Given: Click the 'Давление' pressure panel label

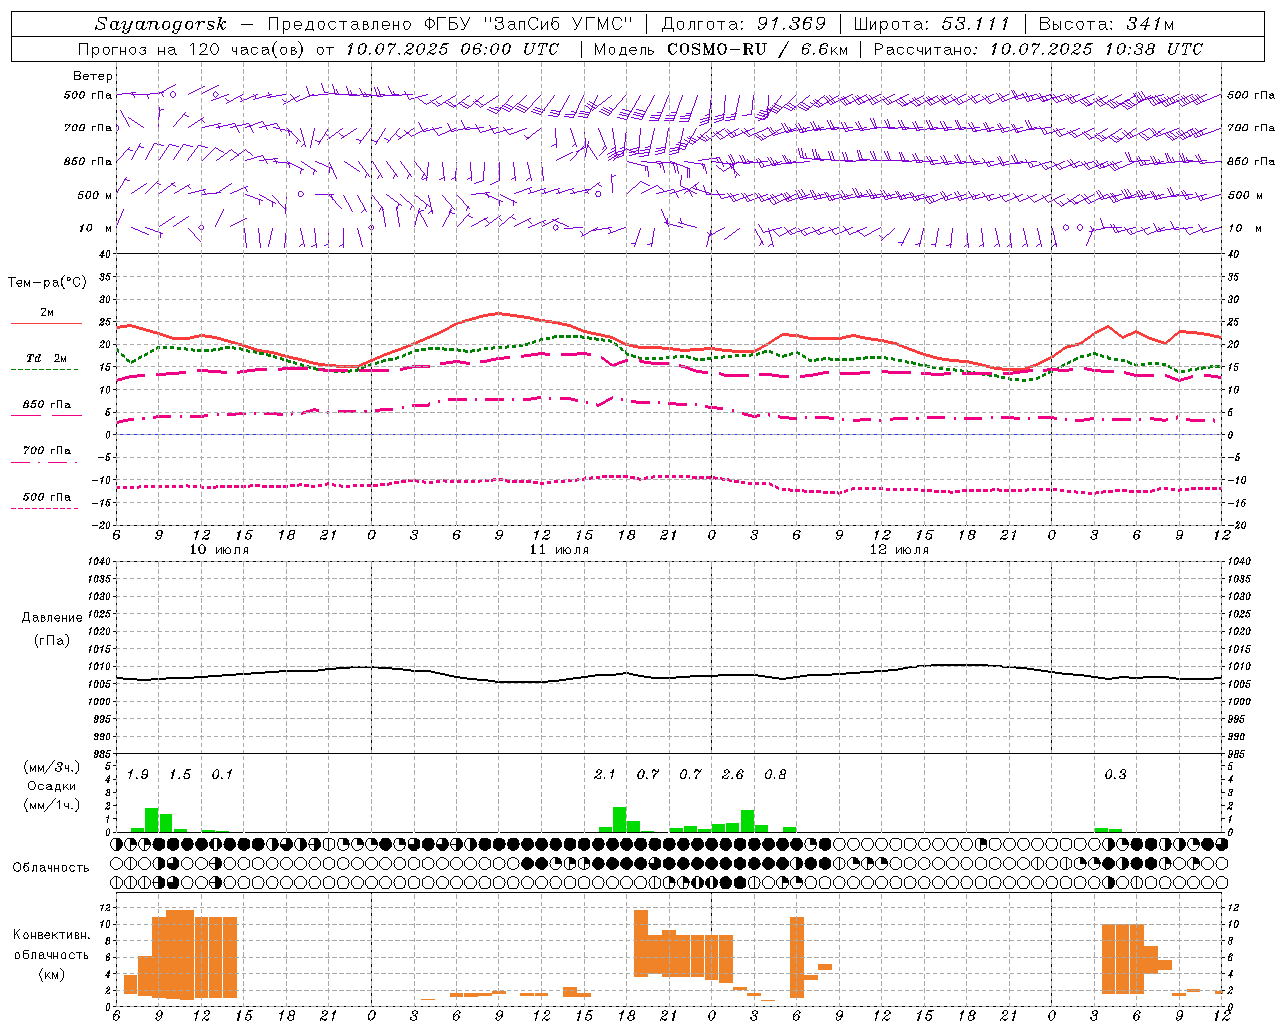Looking at the screenshot, I should [x=52, y=618].
